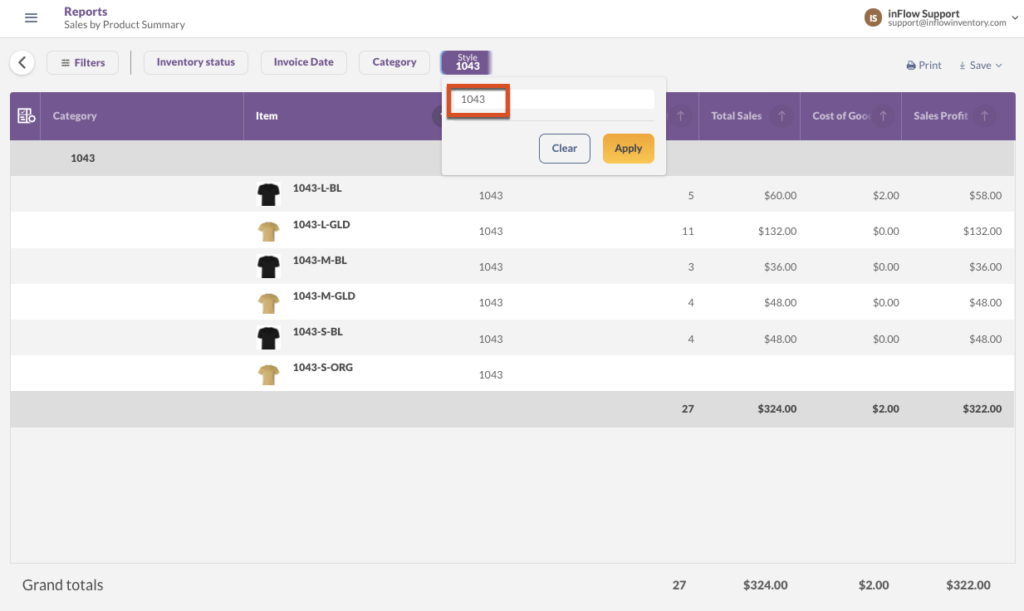Open the Inventory status filter
The height and width of the screenshot is (611, 1024).
pos(196,62)
